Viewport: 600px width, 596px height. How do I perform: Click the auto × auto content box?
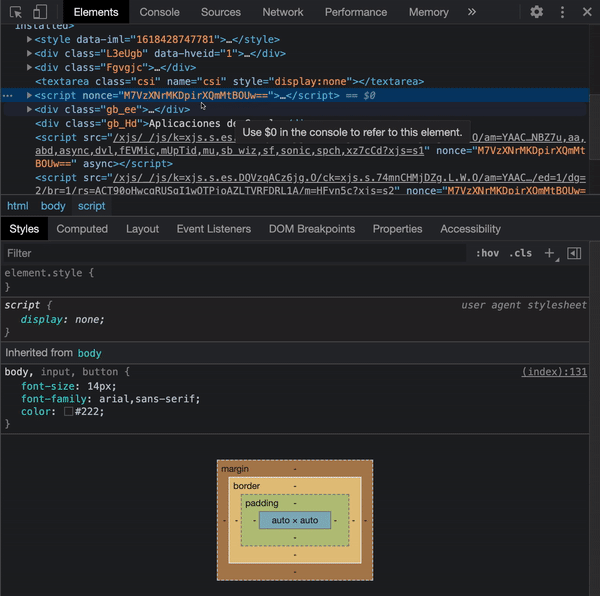(x=295, y=520)
